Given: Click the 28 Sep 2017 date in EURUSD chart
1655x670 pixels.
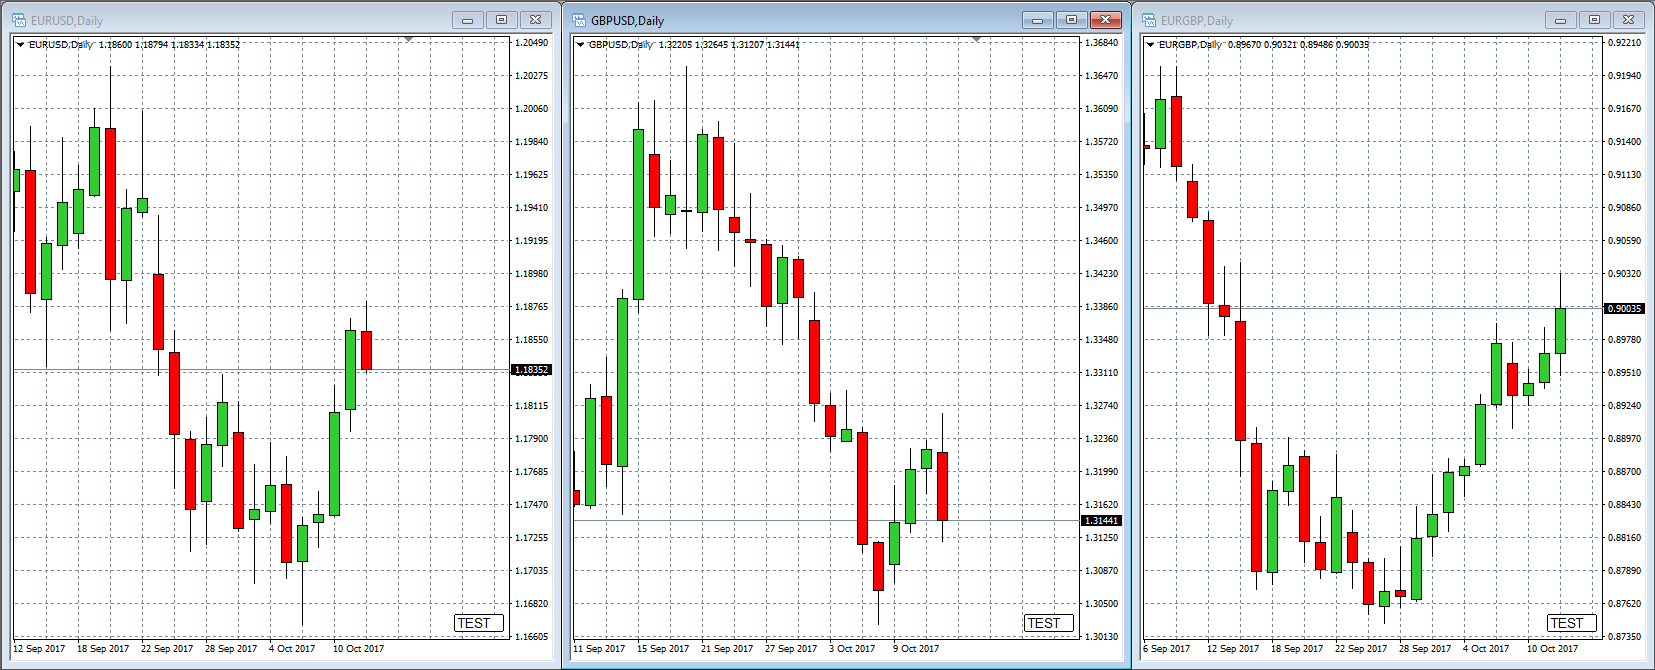Looking at the screenshot, I should tap(231, 649).
